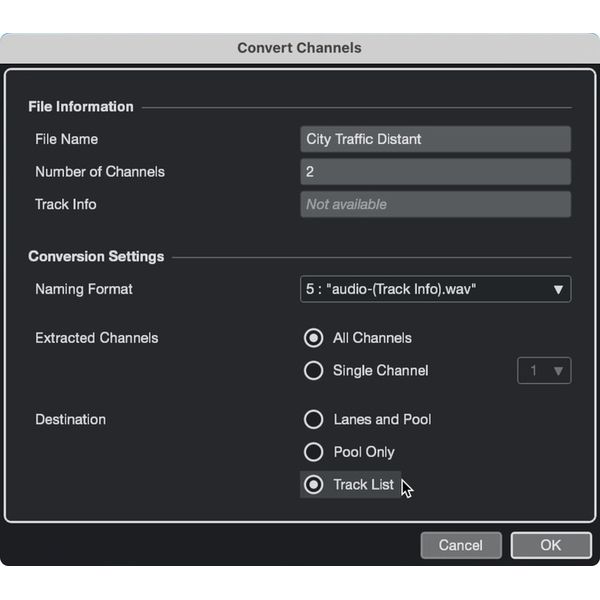Click the Convert Channels title bar
The height and width of the screenshot is (600, 600).
299,47
